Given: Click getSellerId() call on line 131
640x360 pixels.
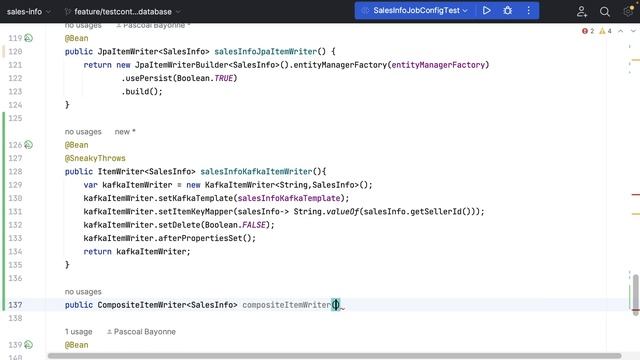Looking at the screenshot, I should tap(441, 211).
